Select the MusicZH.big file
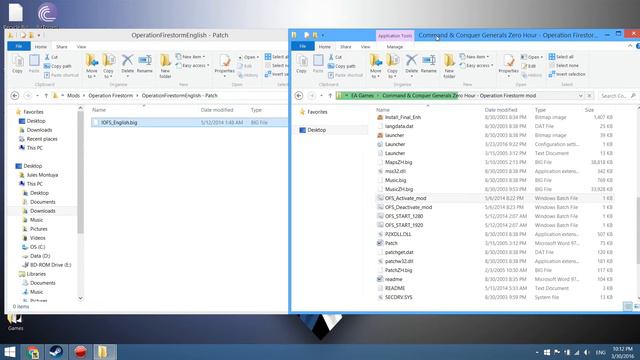The height and width of the screenshot is (360, 640). (495, 189)
